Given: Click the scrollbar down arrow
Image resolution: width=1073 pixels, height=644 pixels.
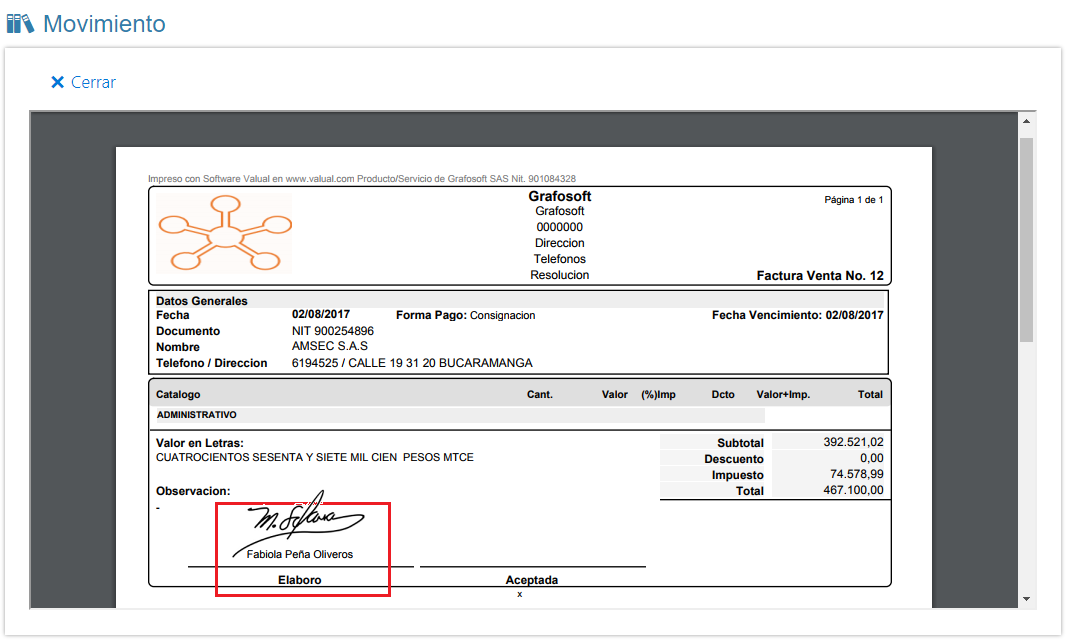Looking at the screenshot, I should click(x=1026, y=599).
